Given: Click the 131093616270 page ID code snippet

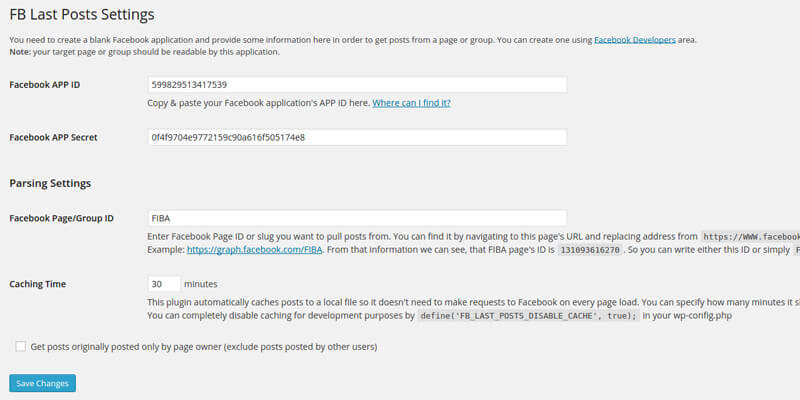Looking at the screenshot, I should 589,248.
